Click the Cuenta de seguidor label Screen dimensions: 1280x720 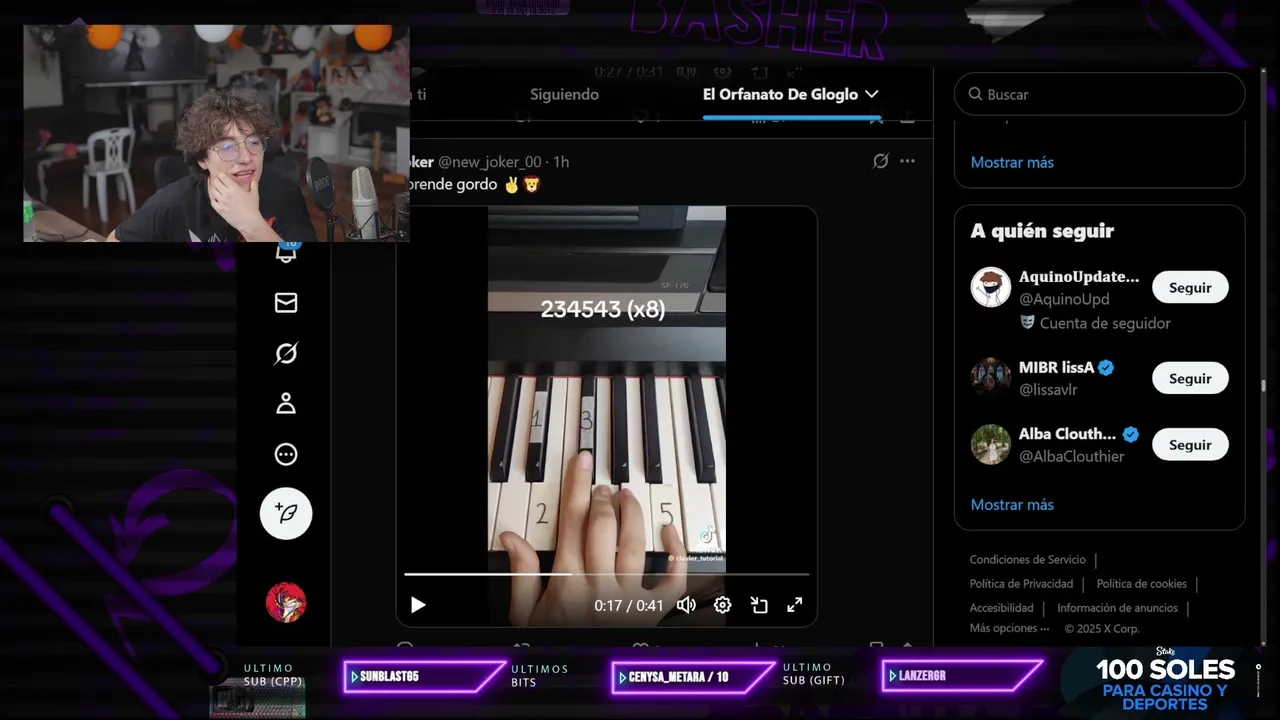click(x=1105, y=323)
